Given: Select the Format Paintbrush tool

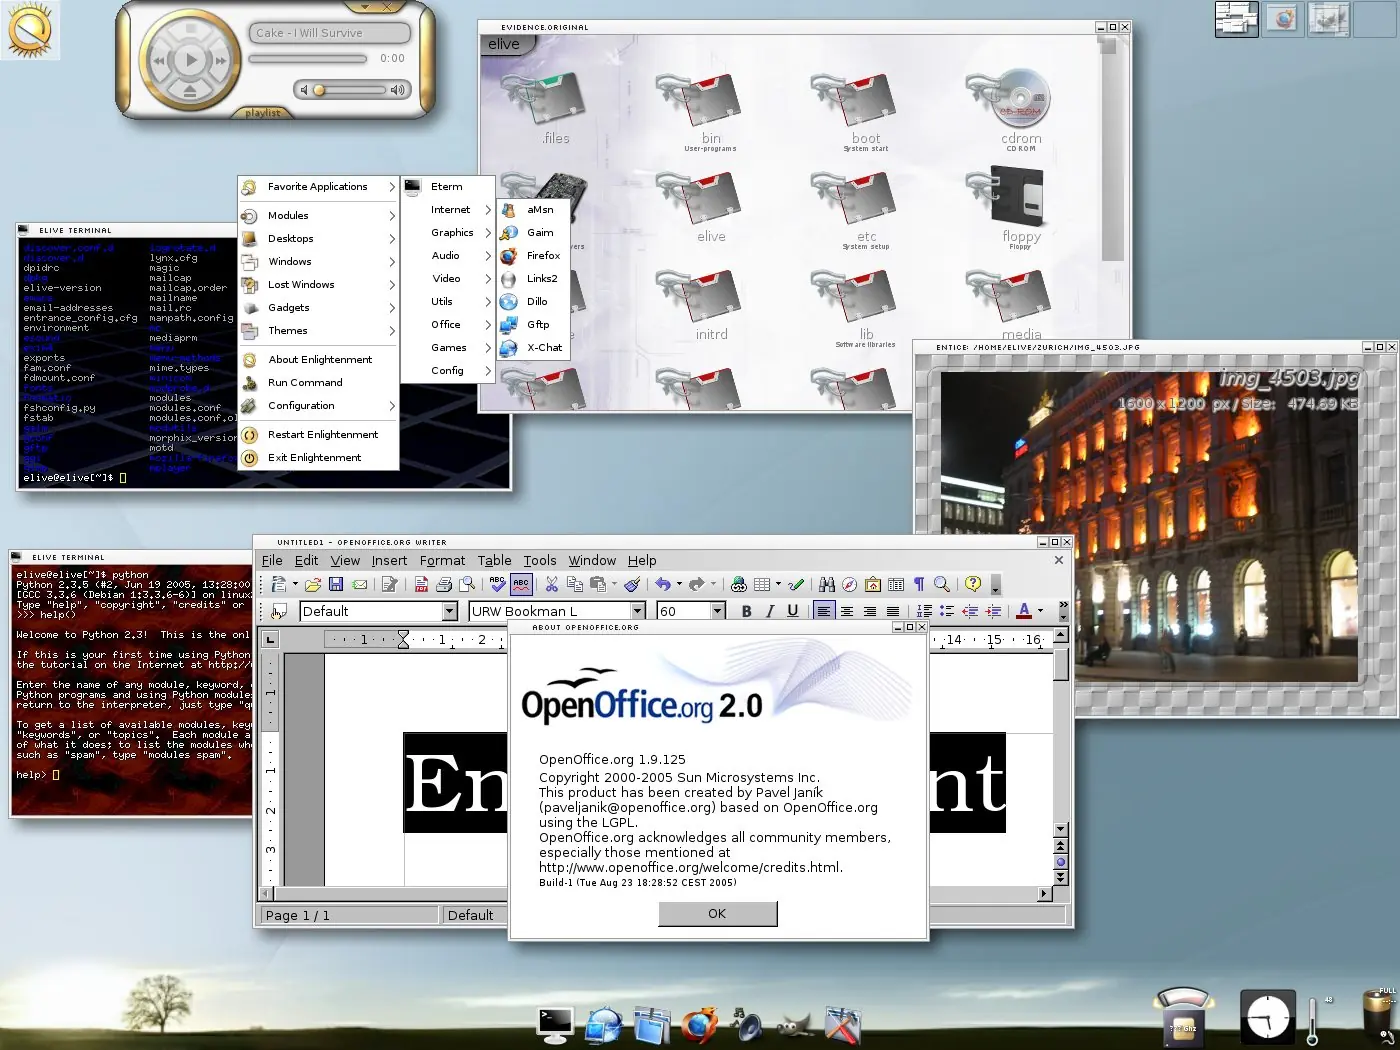Looking at the screenshot, I should click(632, 584).
